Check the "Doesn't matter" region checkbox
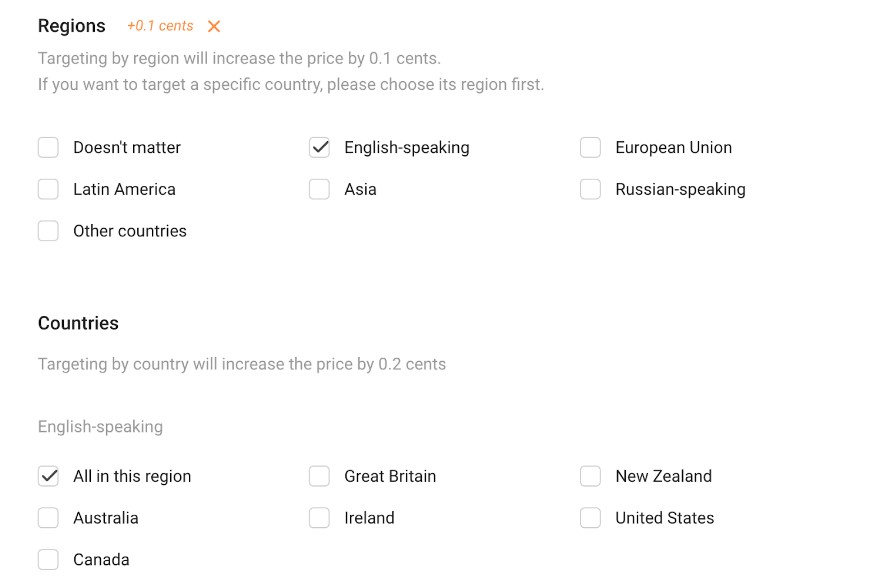885x587 pixels. [x=48, y=148]
